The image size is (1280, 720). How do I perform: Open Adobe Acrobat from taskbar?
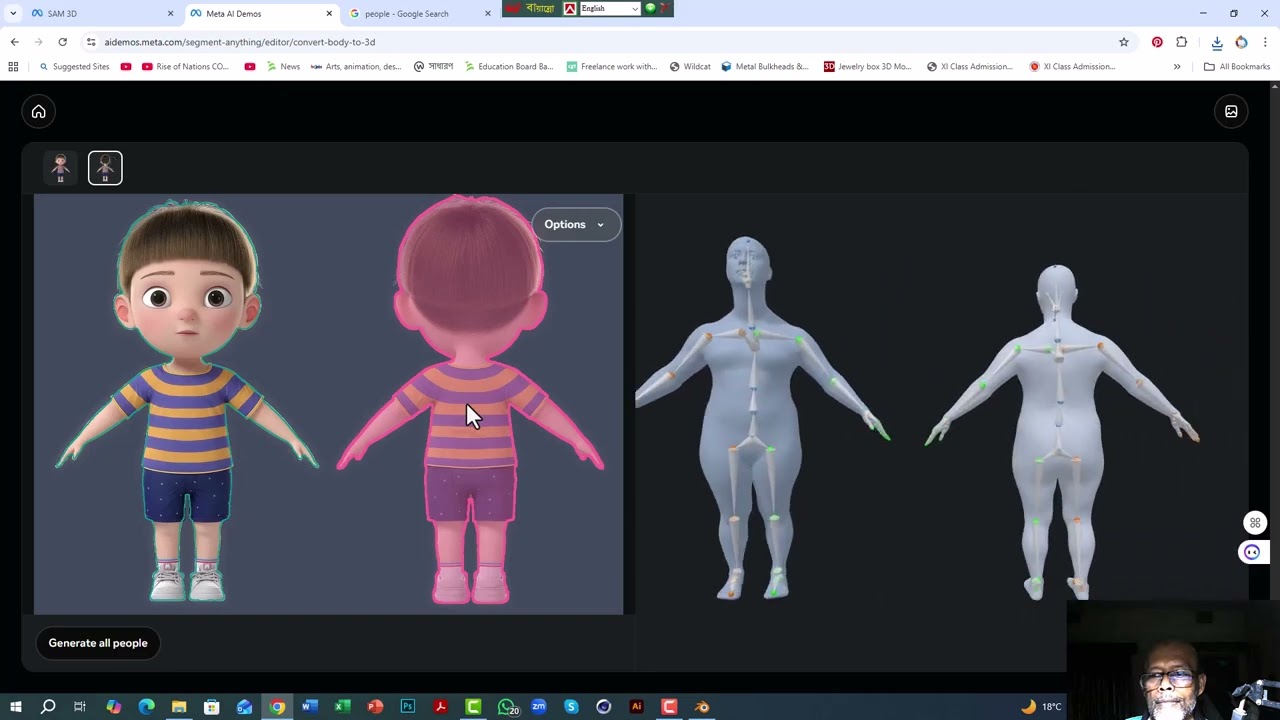pyautogui.click(x=440, y=707)
